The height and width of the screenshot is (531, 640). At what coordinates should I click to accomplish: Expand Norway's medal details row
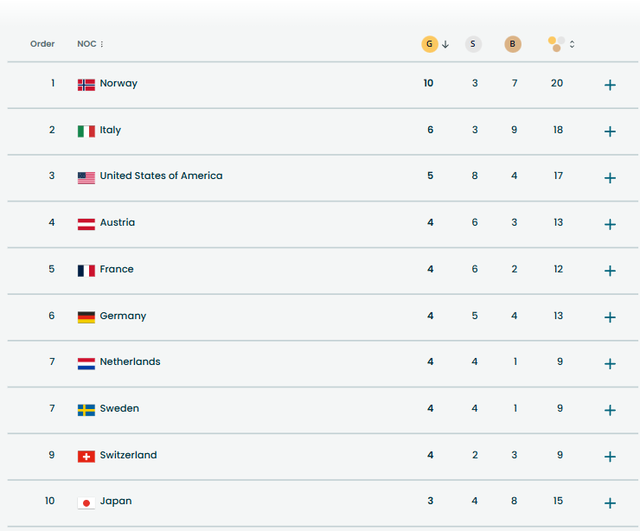point(610,85)
